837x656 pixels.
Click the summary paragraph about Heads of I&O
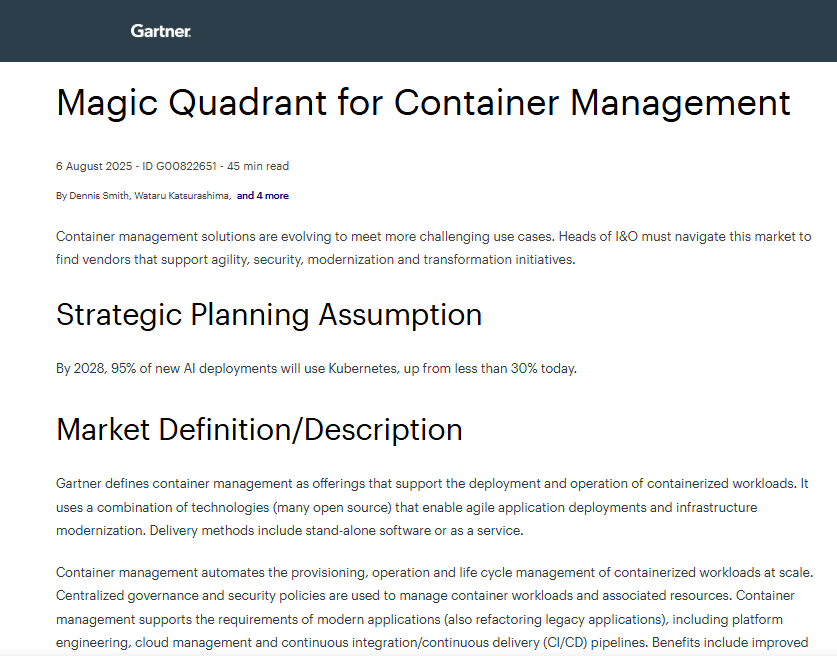[433, 248]
